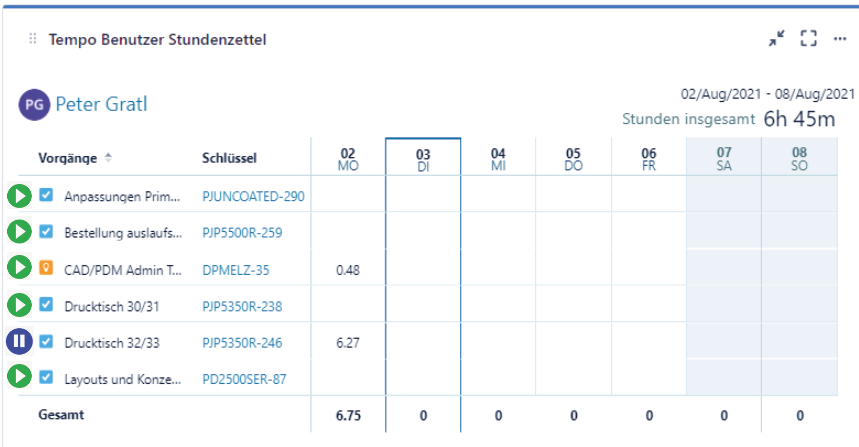
Task: Click the 6.27 hours cell on Monday
Action: (x=348, y=343)
